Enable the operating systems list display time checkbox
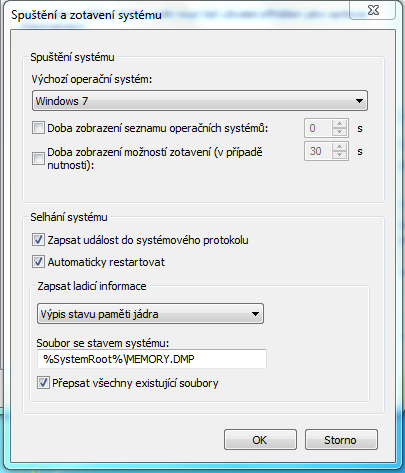 pos(38,128)
